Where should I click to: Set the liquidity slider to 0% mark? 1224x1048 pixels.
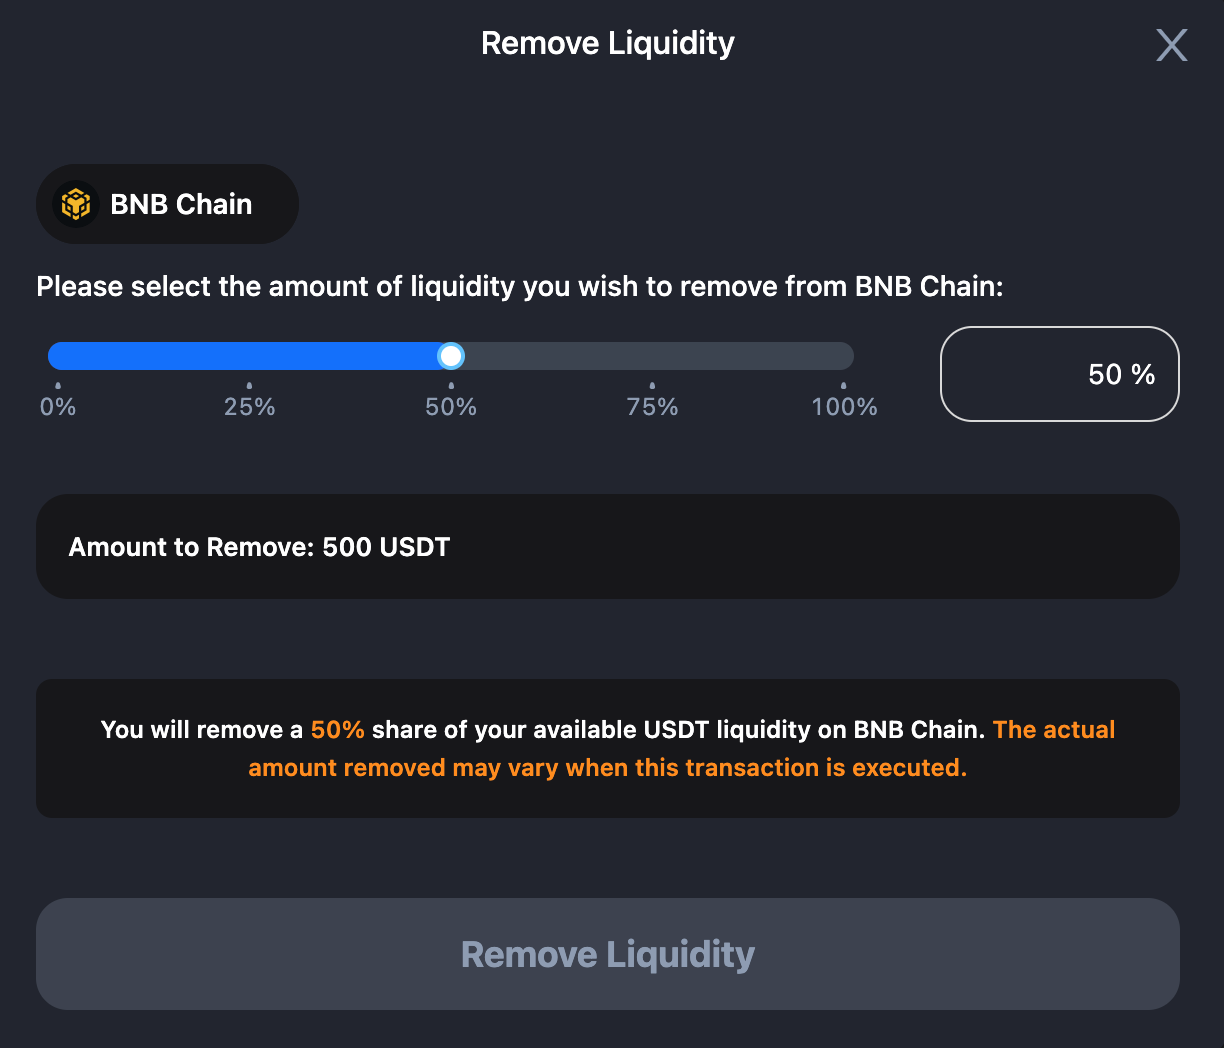click(58, 406)
